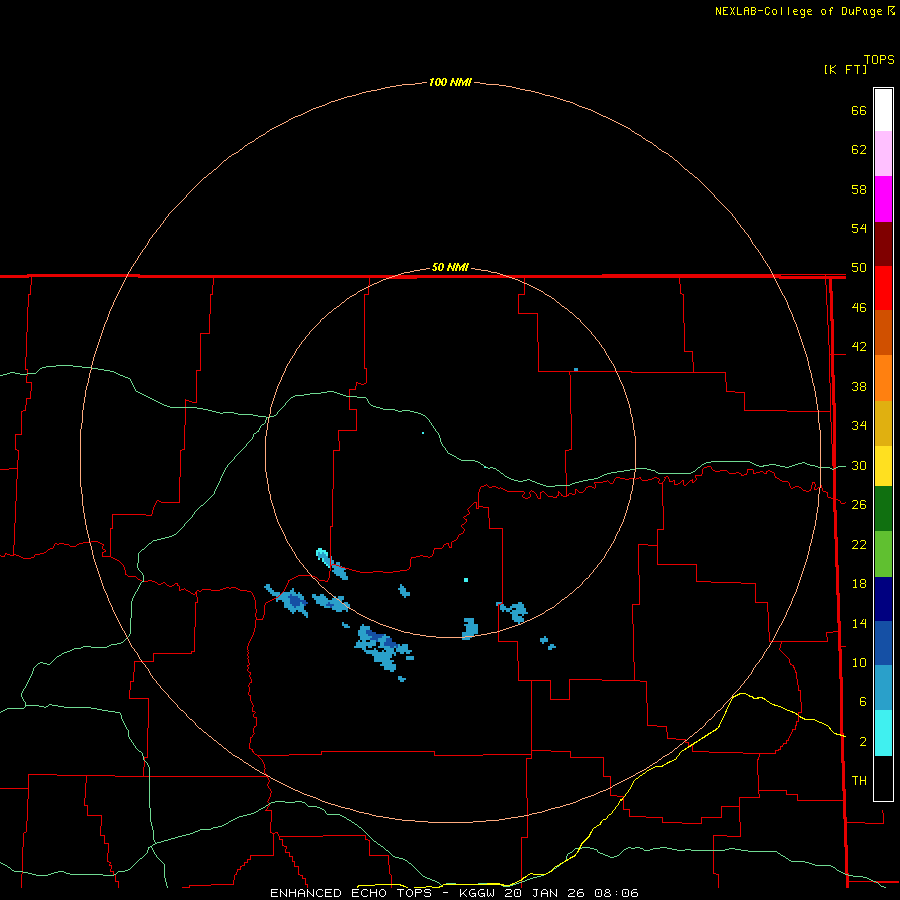Click the 50 NMI range ring label

click(450, 267)
